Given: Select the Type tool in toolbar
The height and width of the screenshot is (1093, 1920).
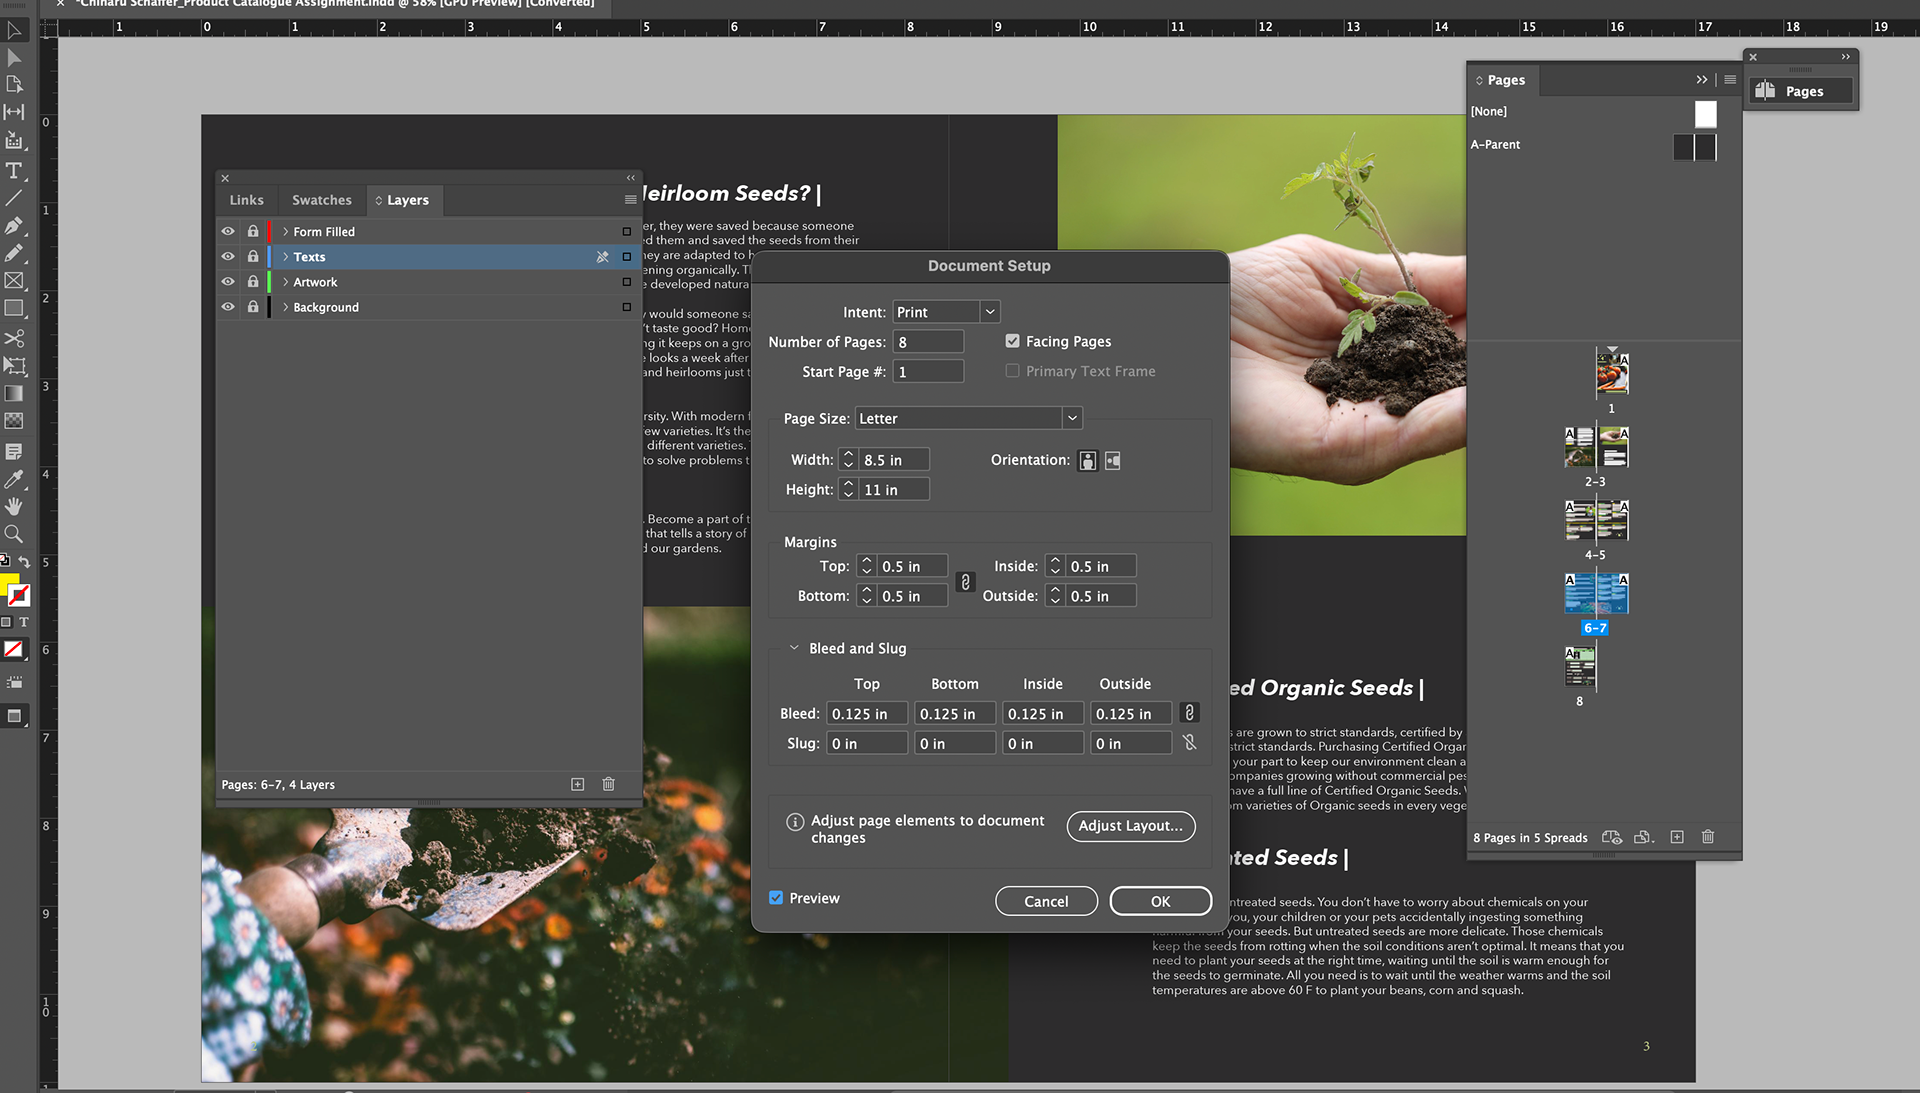Looking at the screenshot, I should tap(14, 170).
